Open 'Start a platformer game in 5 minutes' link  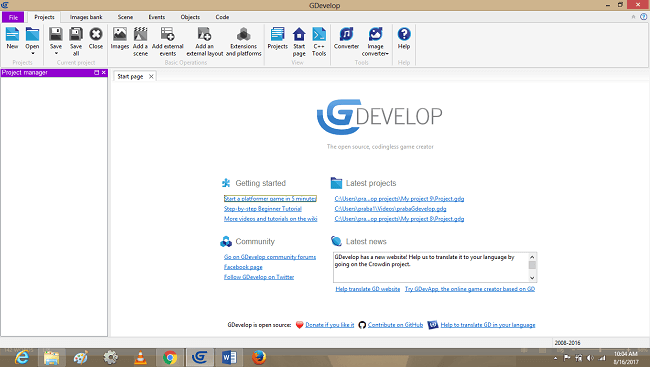(x=270, y=199)
